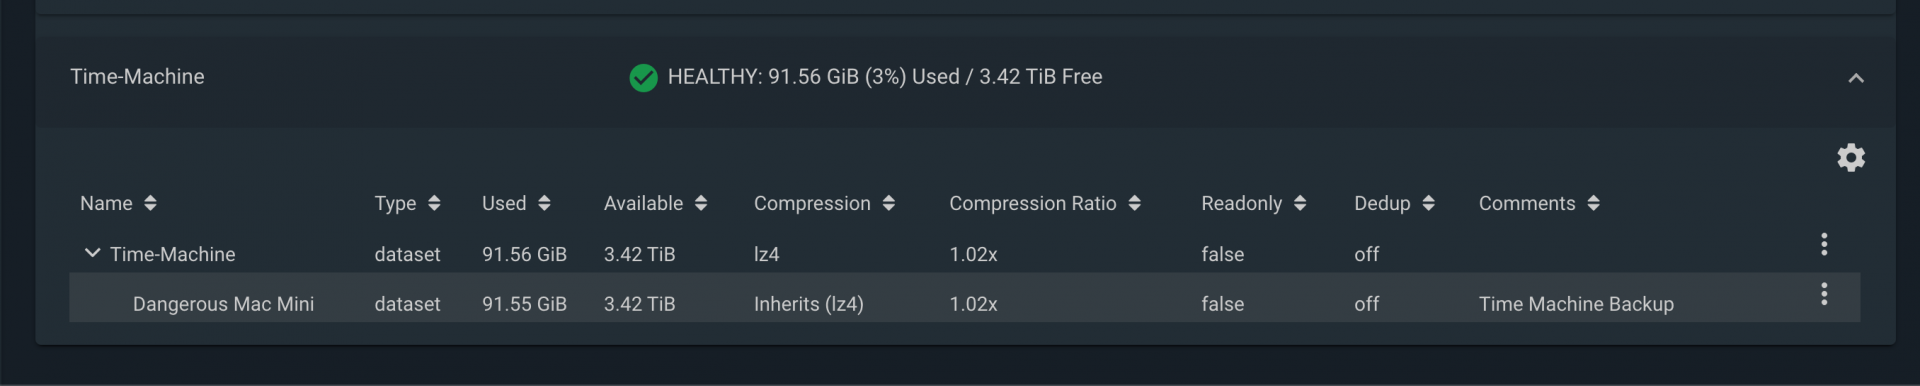Click the HEALTHY usage status text
This screenshot has width=1920, height=386.
pyautogui.click(x=885, y=77)
